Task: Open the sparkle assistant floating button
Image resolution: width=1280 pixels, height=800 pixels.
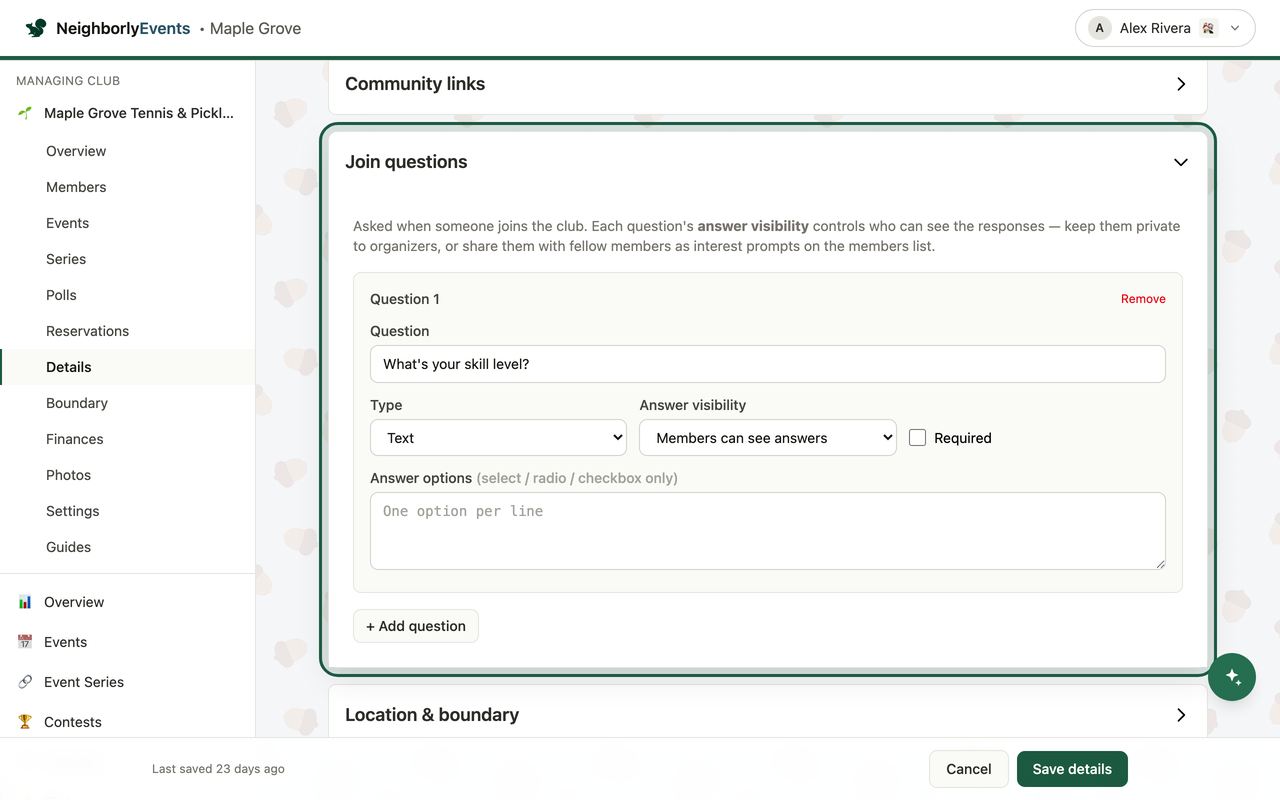Action: pos(1232,677)
